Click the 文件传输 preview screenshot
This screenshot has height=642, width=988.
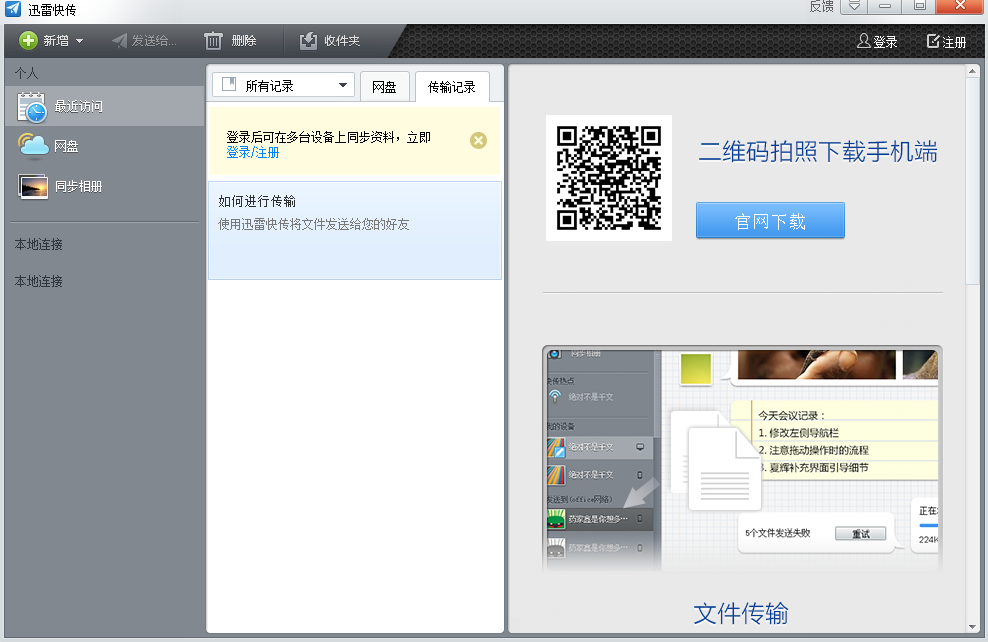click(742, 459)
